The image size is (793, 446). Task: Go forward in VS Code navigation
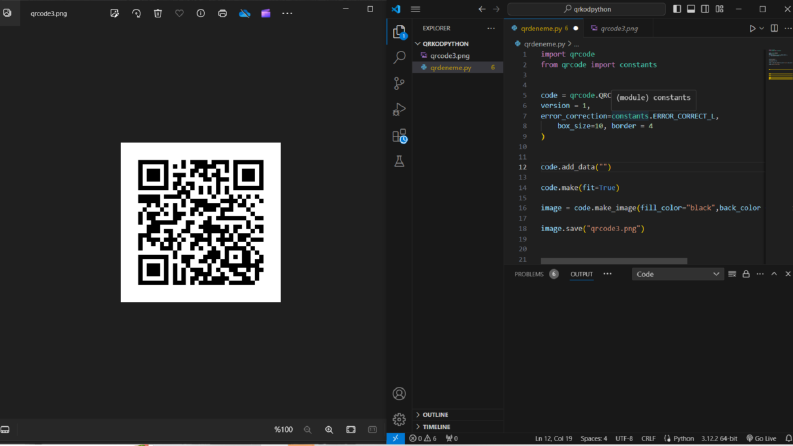point(496,9)
